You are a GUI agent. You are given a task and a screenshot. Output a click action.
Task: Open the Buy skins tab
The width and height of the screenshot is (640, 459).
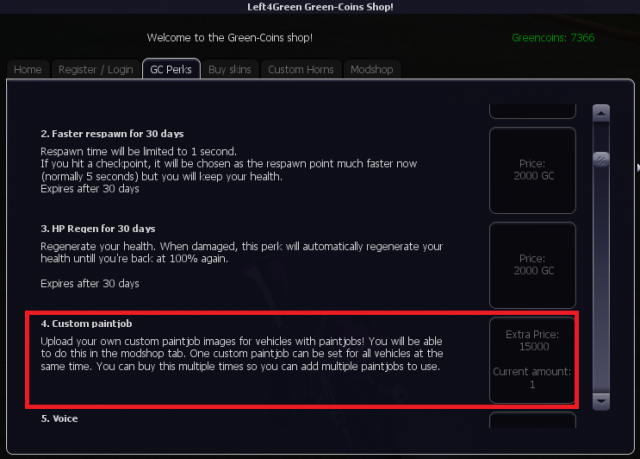[x=230, y=69]
